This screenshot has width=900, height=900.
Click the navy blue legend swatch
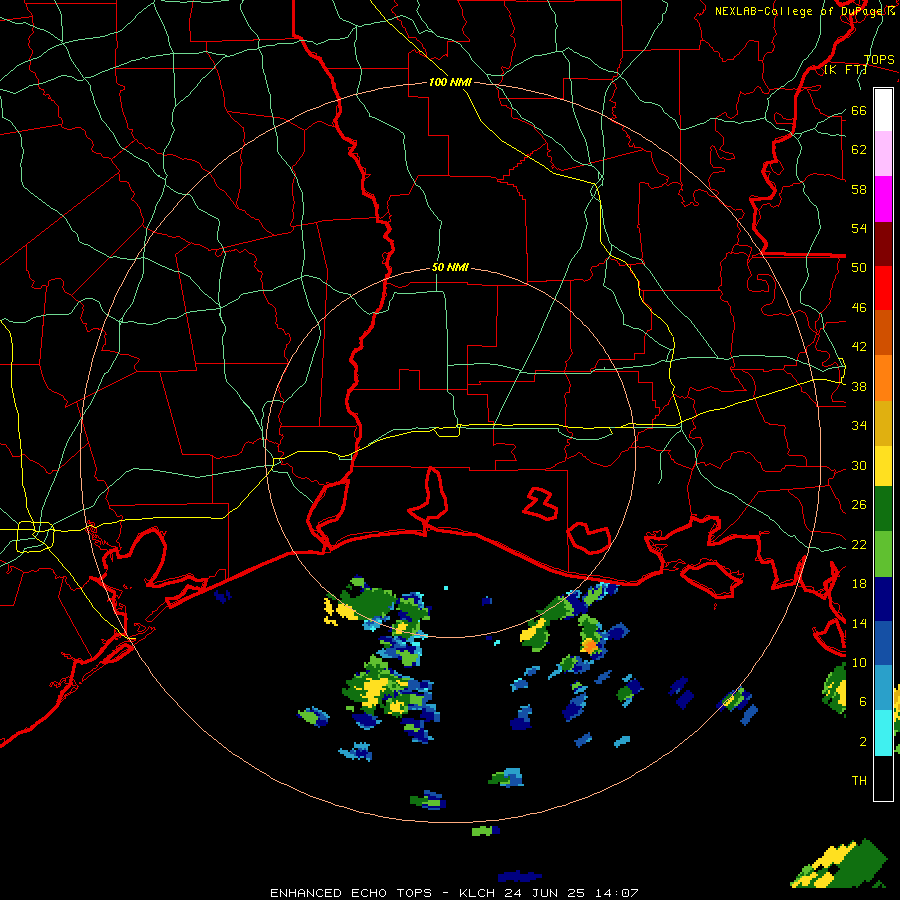tap(883, 599)
